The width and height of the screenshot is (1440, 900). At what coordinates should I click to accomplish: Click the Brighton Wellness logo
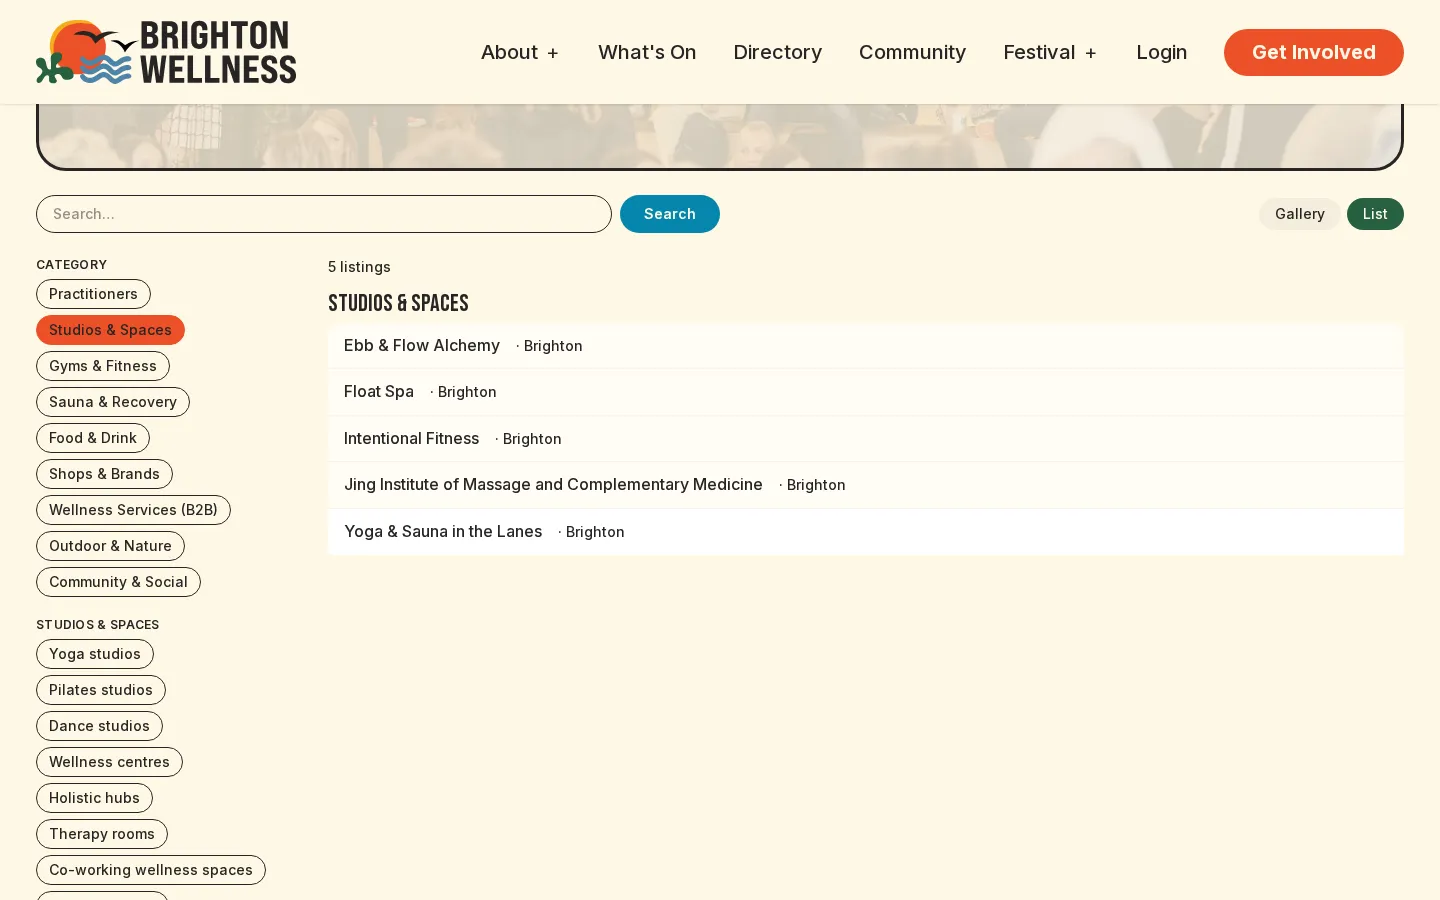pyautogui.click(x=166, y=52)
